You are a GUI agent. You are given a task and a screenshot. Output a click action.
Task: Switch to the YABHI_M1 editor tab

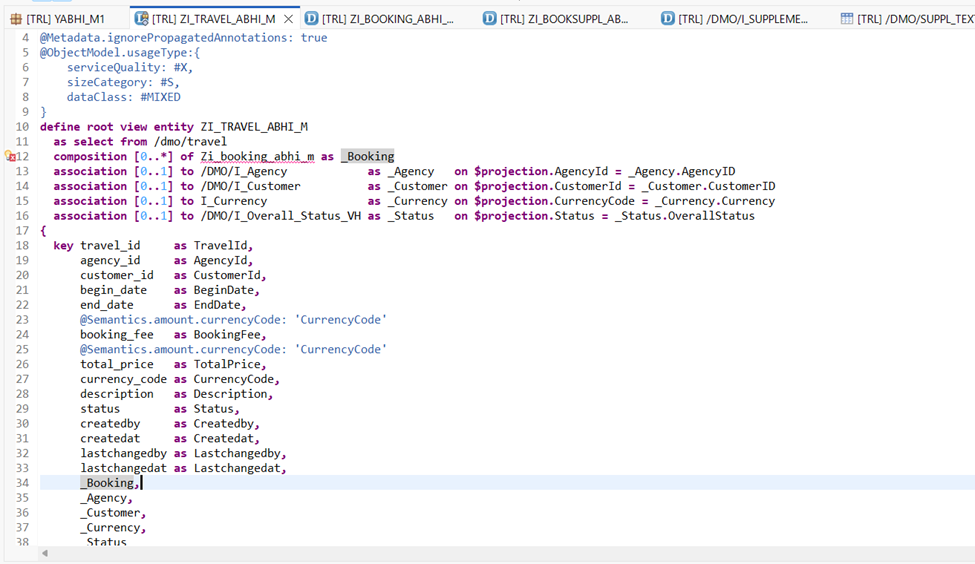click(x=58, y=19)
